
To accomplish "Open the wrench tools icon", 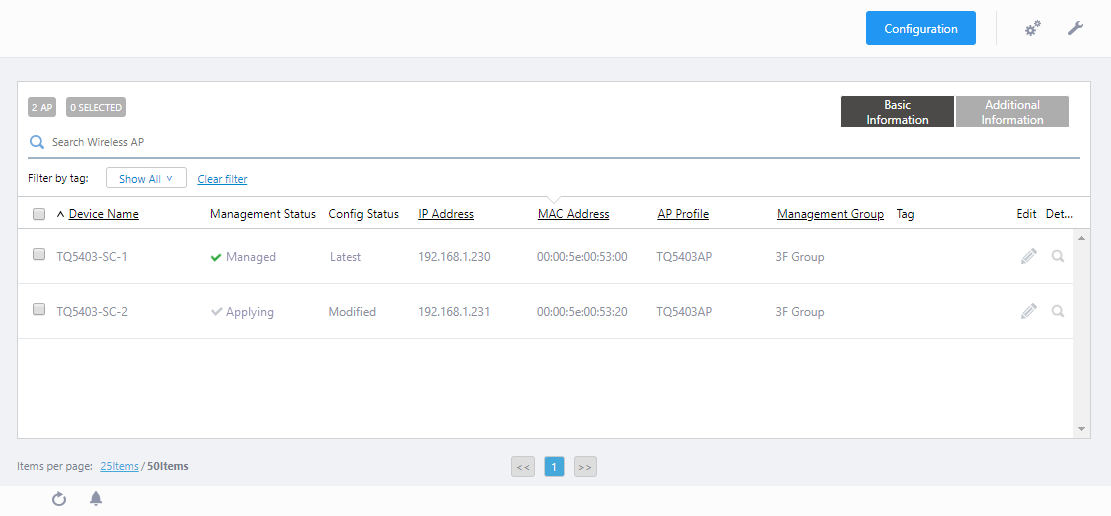I will [1075, 29].
